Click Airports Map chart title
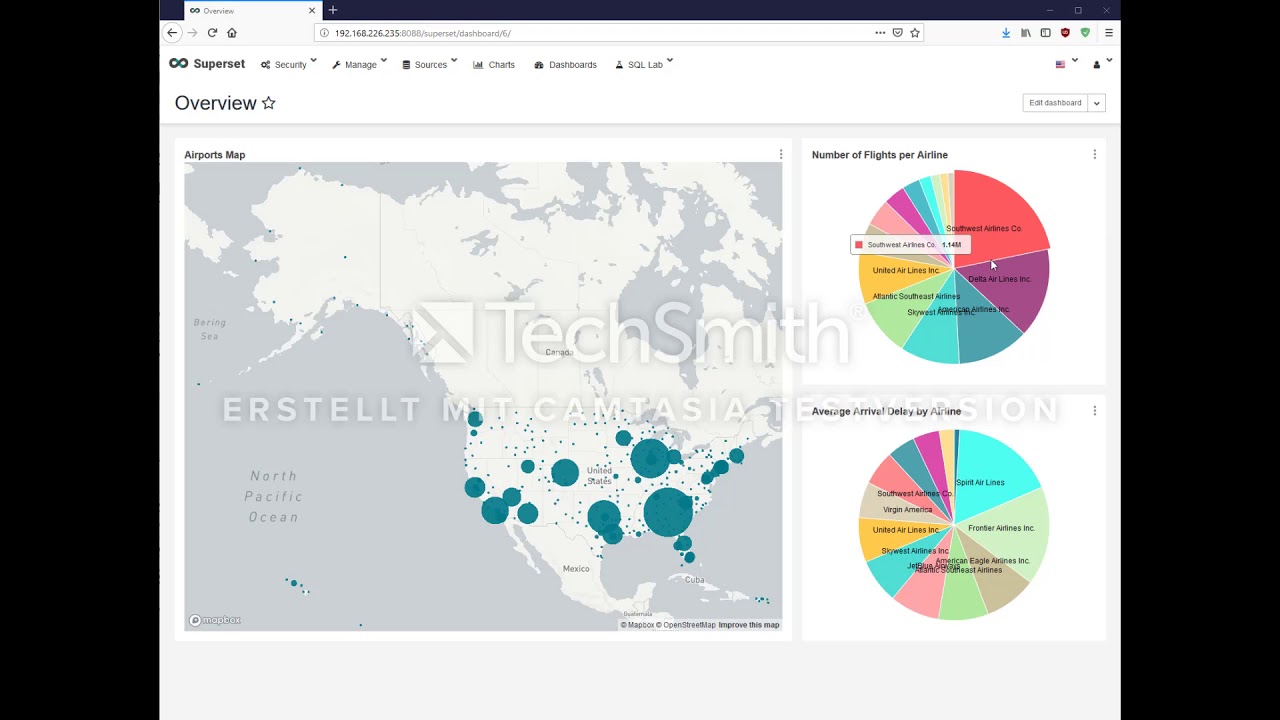Screen dimensions: 1280x720 (214, 155)
